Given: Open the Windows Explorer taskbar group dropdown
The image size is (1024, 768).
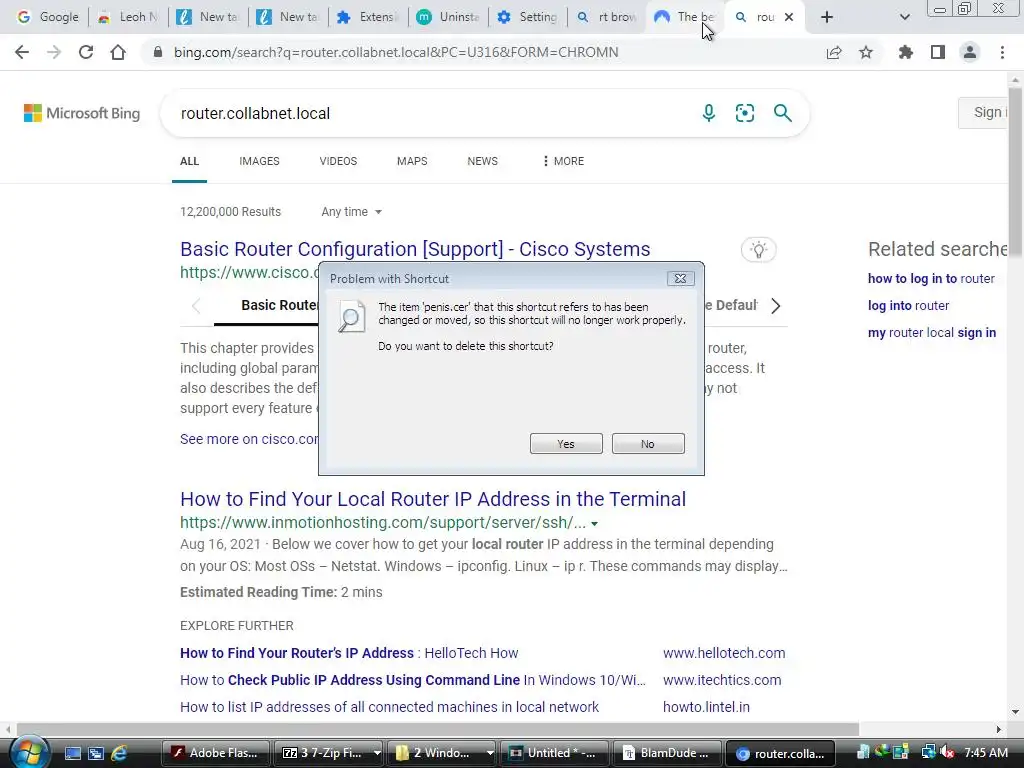Looking at the screenshot, I should point(490,753).
